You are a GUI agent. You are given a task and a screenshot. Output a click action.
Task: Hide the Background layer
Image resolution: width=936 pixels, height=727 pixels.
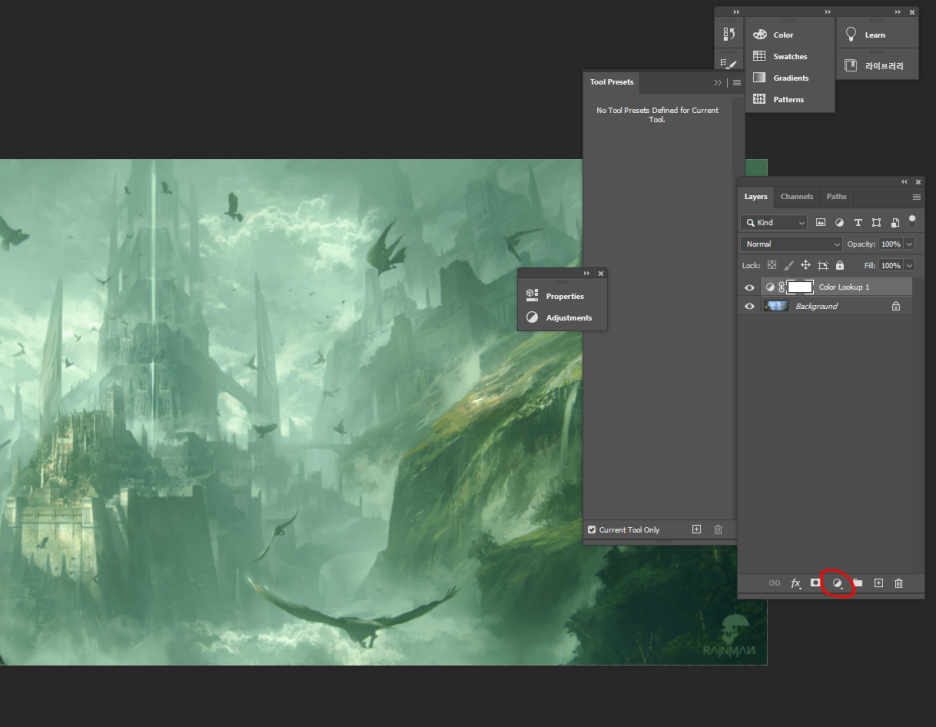(x=750, y=306)
